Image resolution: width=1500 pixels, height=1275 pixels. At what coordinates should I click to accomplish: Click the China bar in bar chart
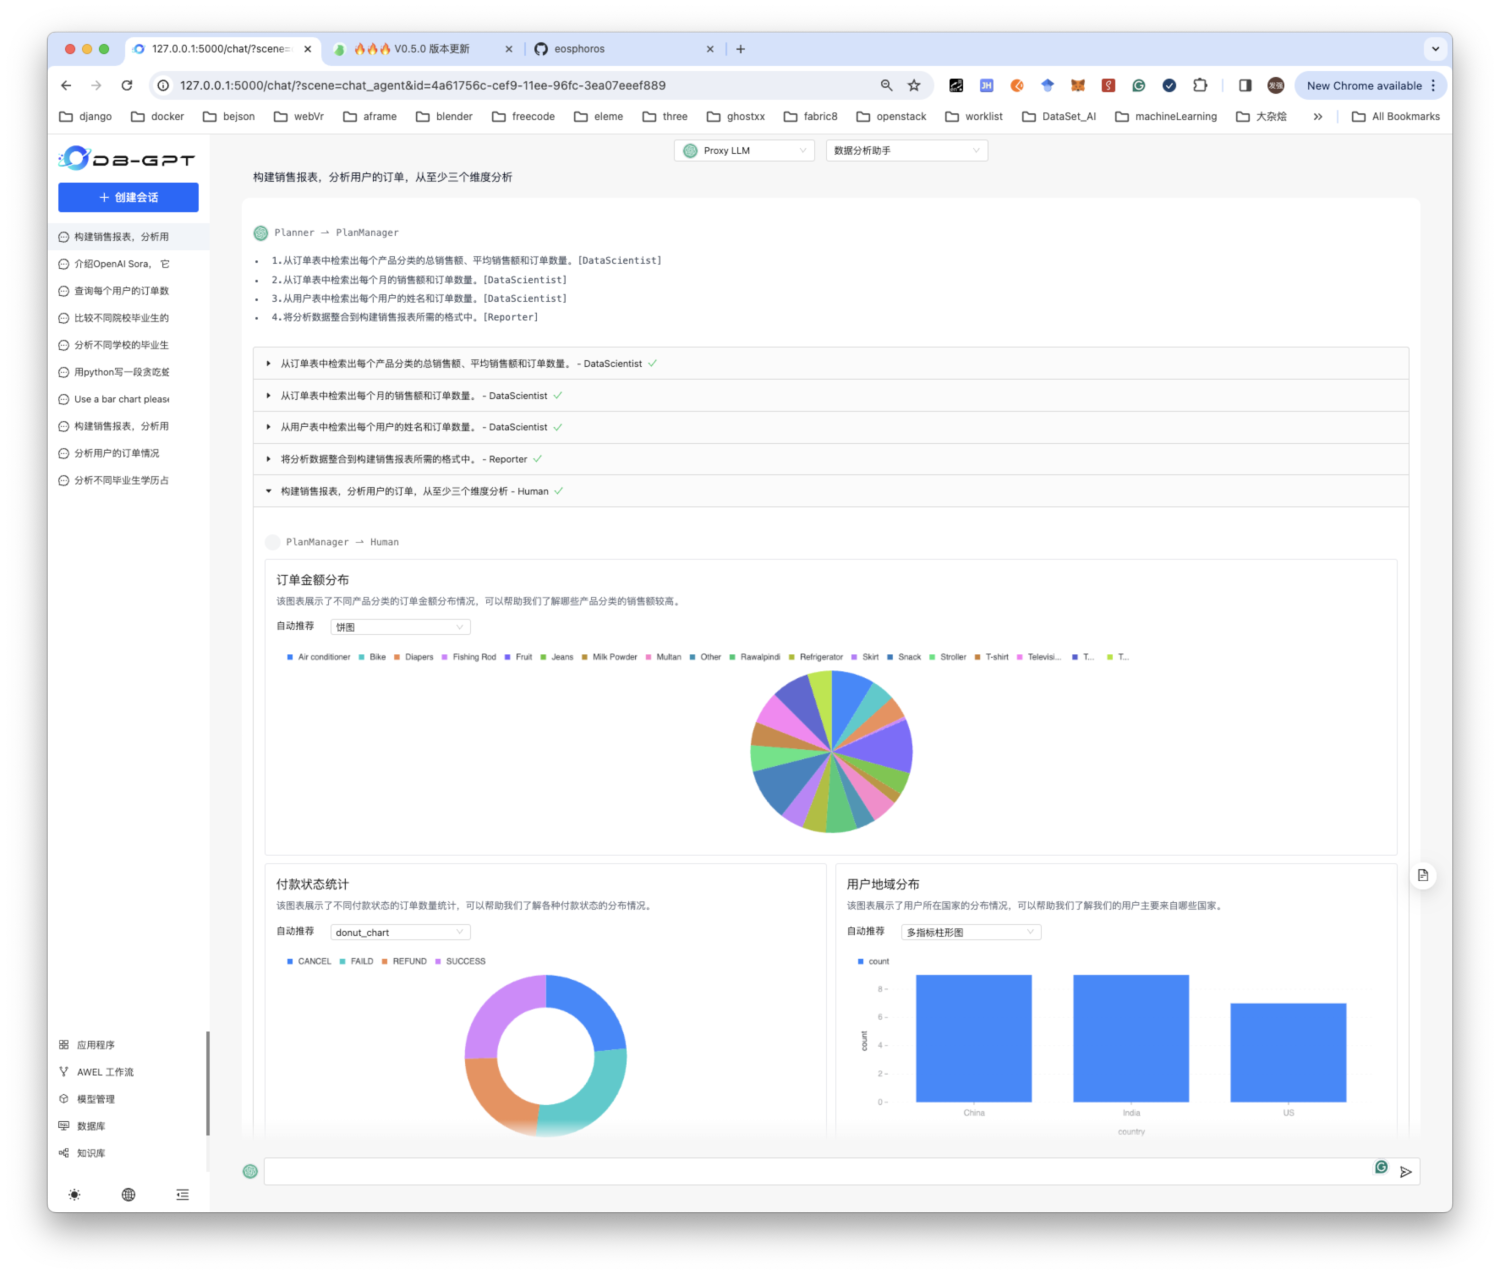tap(974, 1038)
